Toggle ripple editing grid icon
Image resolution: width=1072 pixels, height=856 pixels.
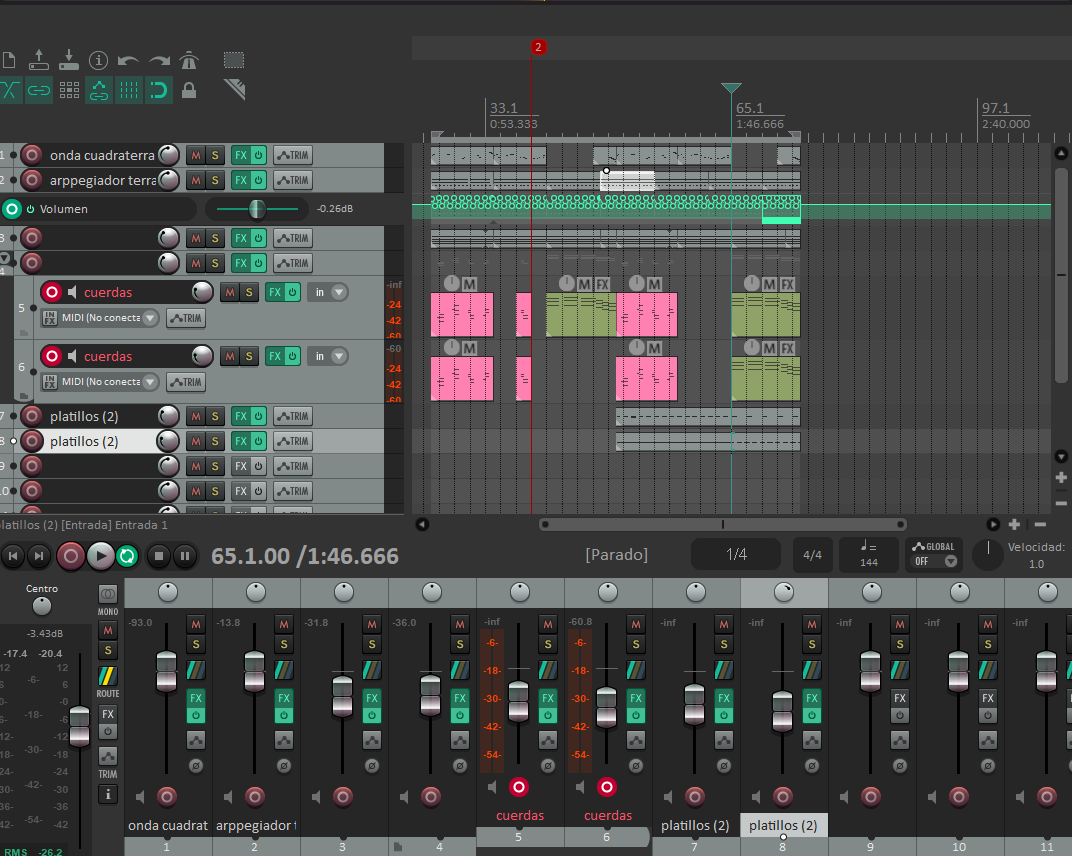[69, 90]
